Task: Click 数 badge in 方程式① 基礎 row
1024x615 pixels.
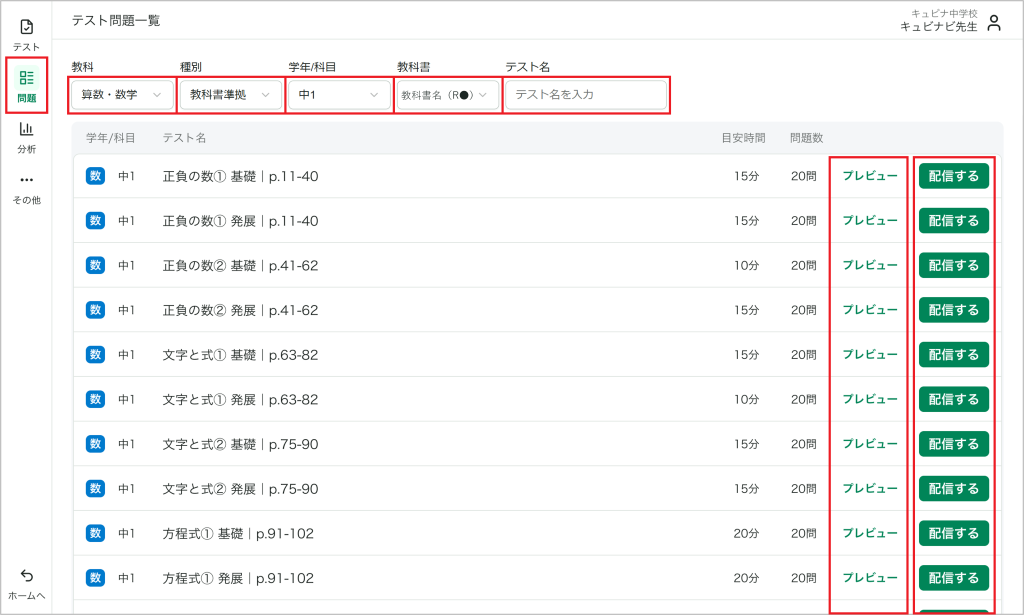Action: [x=95, y=533]
